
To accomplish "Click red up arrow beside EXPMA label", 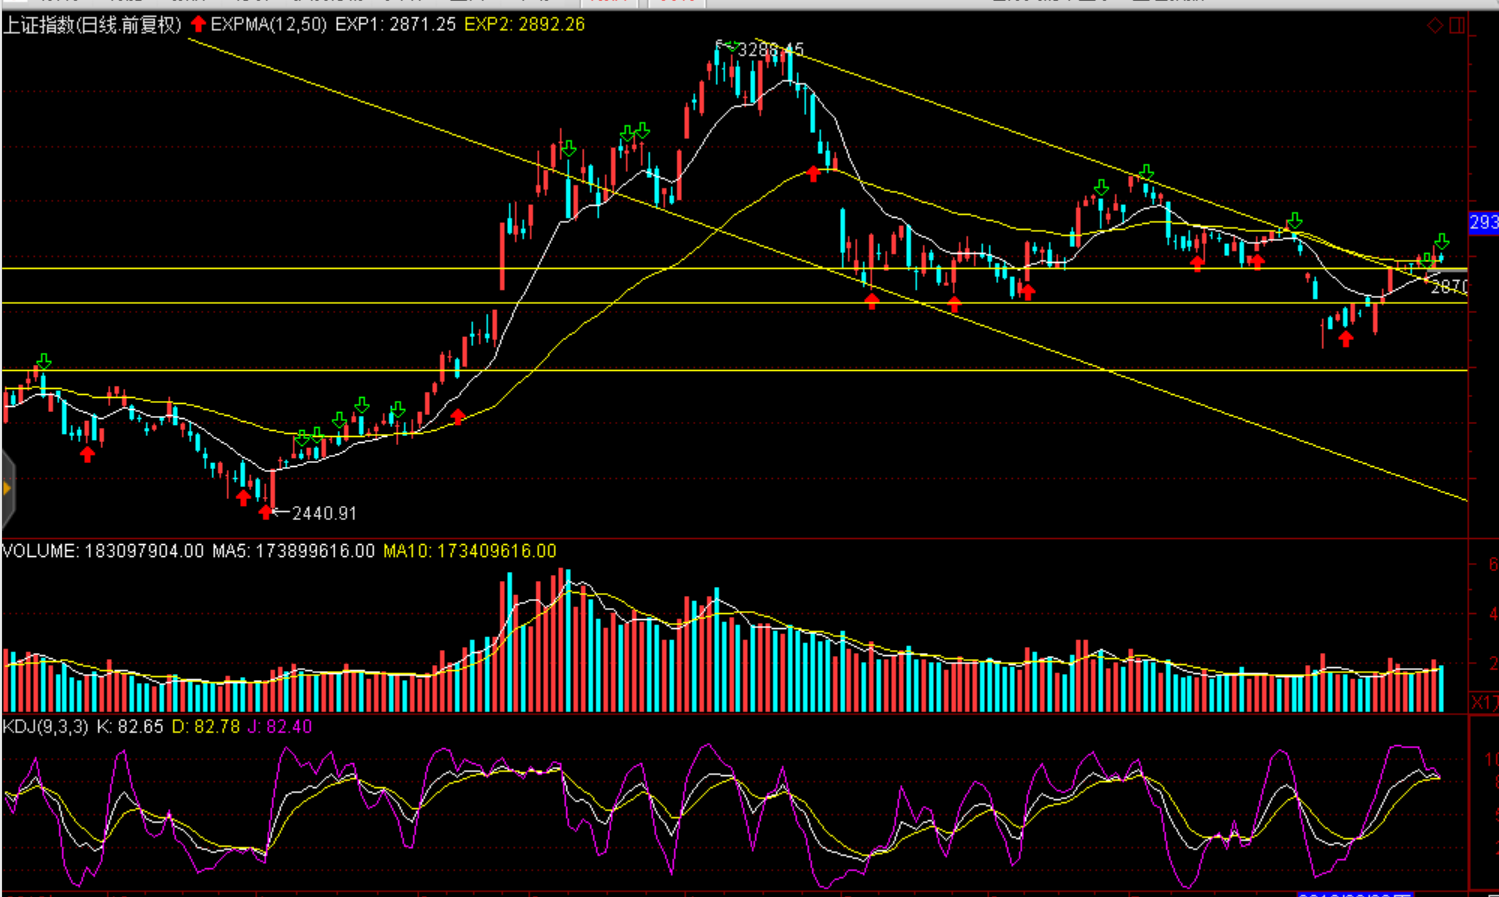I will pos(198,24).
